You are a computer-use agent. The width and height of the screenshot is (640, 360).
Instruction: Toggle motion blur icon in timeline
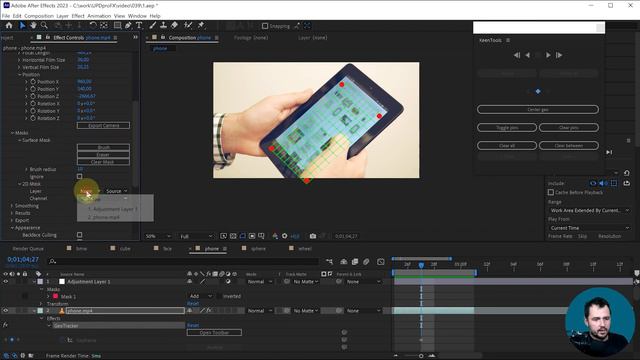pos(366,262)
